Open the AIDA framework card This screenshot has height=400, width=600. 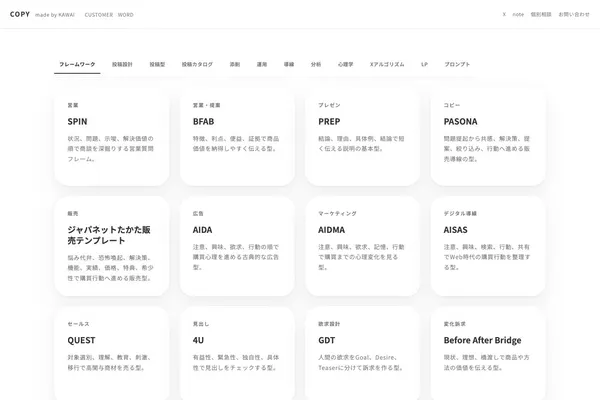click(237, 246)
